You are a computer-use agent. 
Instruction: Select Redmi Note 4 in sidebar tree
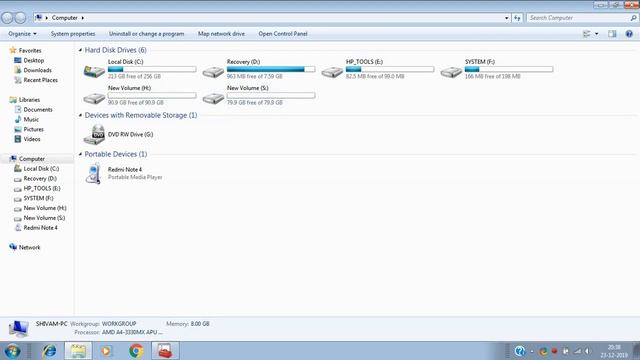point(40,227)
